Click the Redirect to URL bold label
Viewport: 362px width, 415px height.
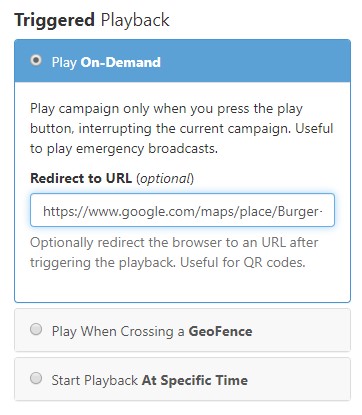(x=81, y=178)
